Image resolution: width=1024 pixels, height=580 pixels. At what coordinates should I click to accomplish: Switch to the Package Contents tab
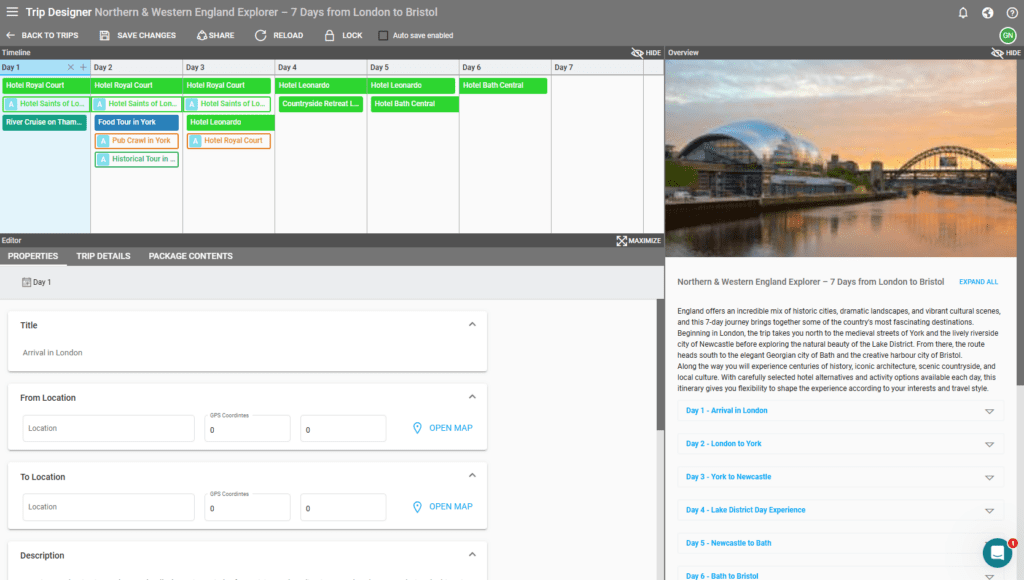(190, 256)
